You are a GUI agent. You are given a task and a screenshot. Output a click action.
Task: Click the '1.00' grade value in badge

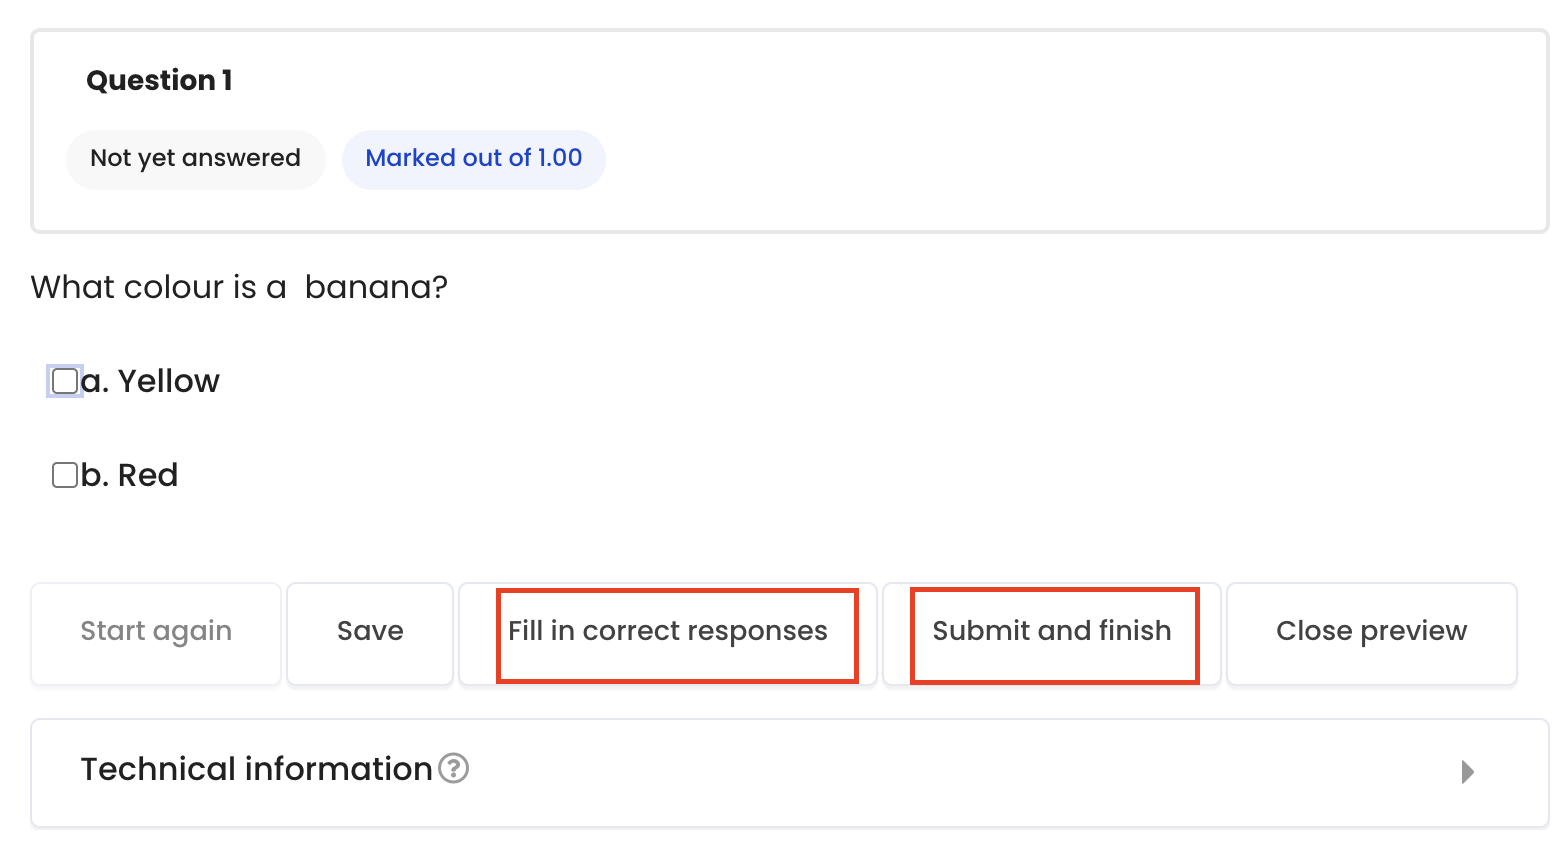tap(560, 158)
